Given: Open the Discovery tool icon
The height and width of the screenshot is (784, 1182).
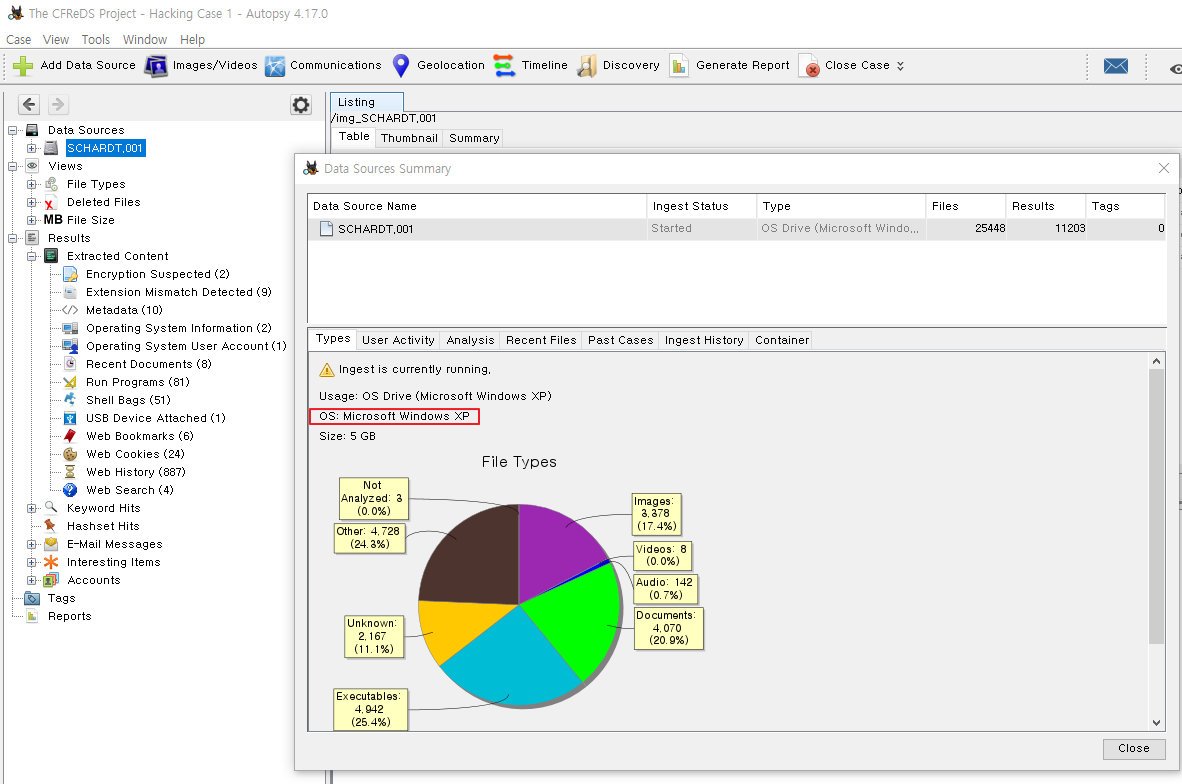Looking at the screenshot, I should click(586, 66).
